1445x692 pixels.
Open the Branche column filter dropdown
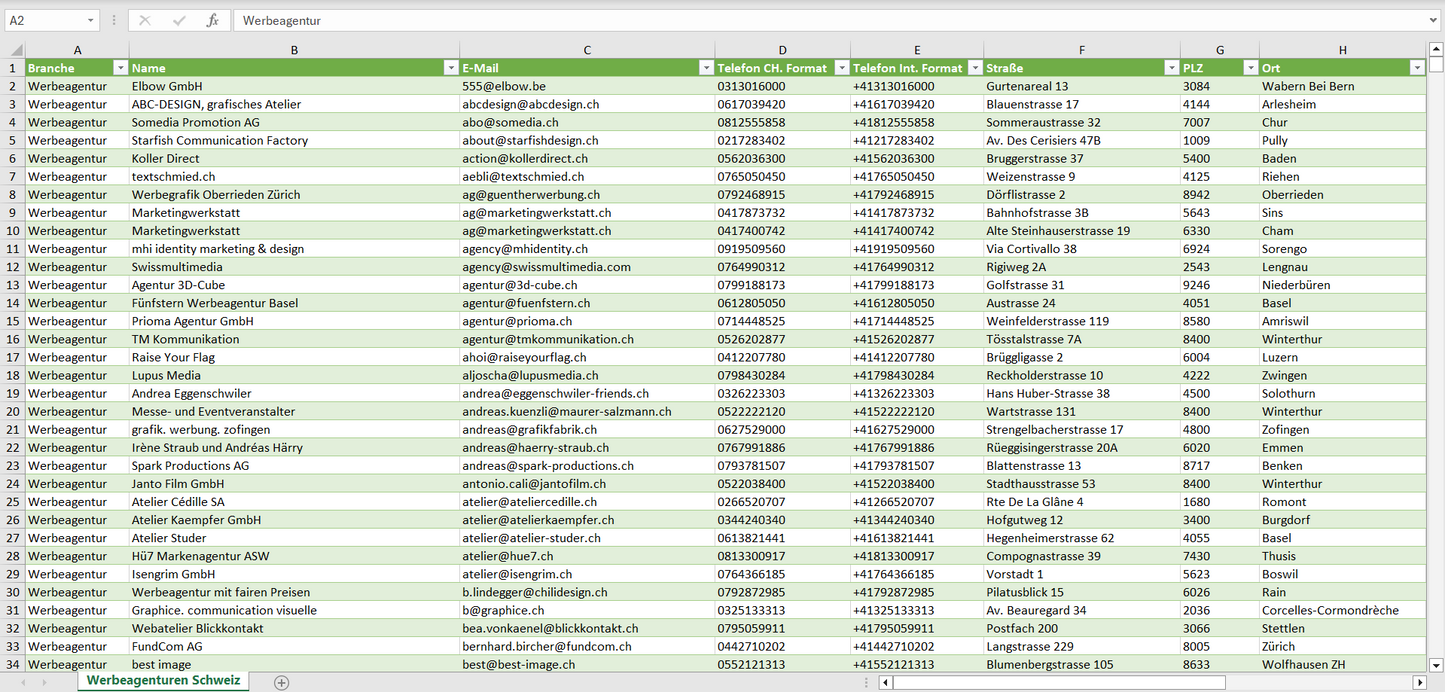tap(121, 68)
